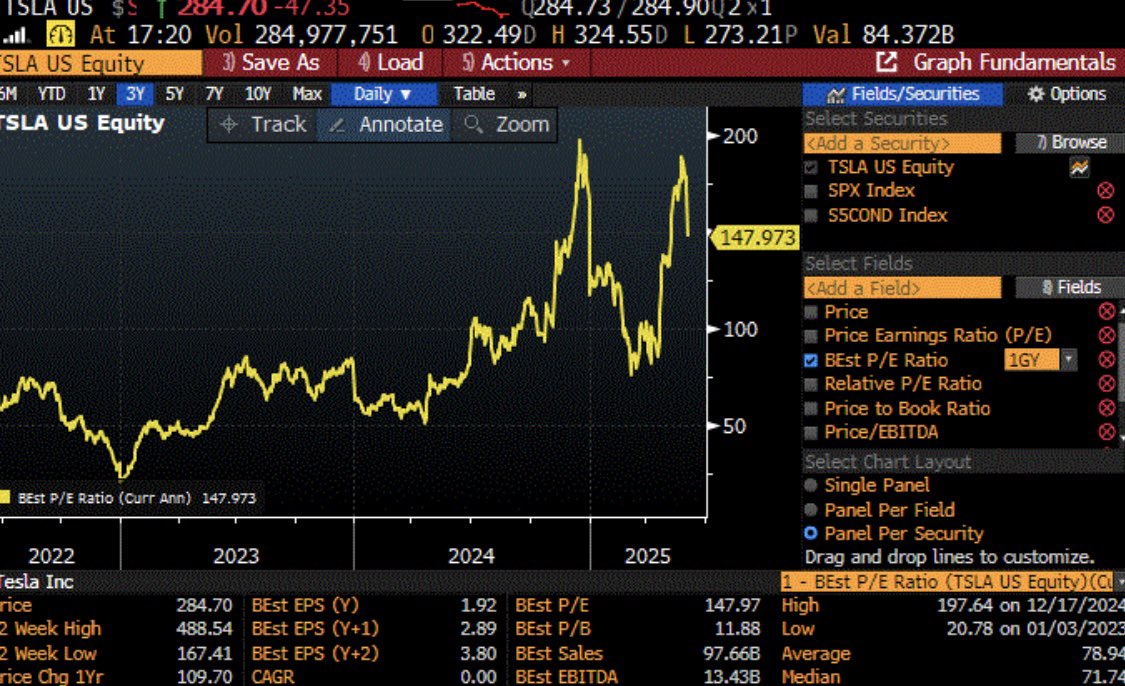The height and width of the screenshot is (686, 1125).
Task: Enable Price/EBITDA checkbox
Action: coord(811,433)
